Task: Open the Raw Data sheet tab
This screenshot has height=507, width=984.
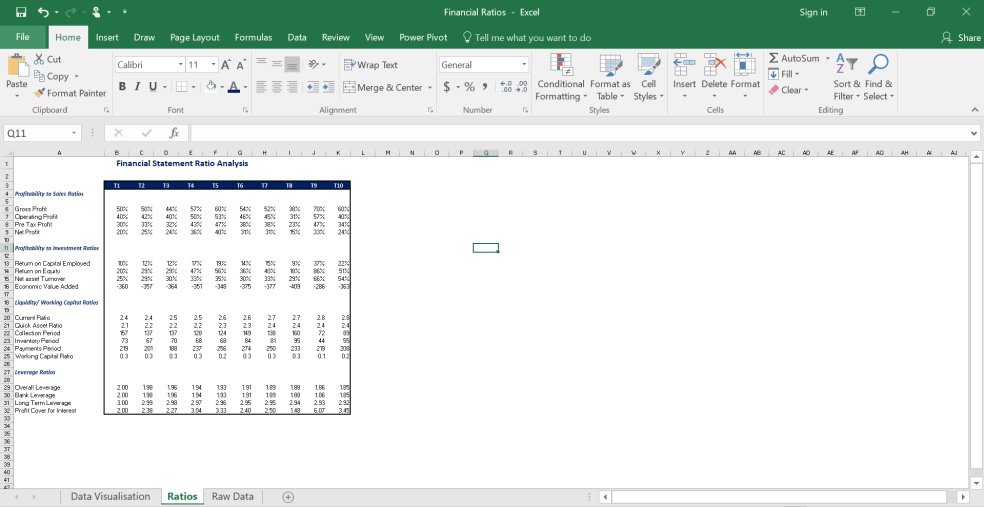Action: [232, 496]
